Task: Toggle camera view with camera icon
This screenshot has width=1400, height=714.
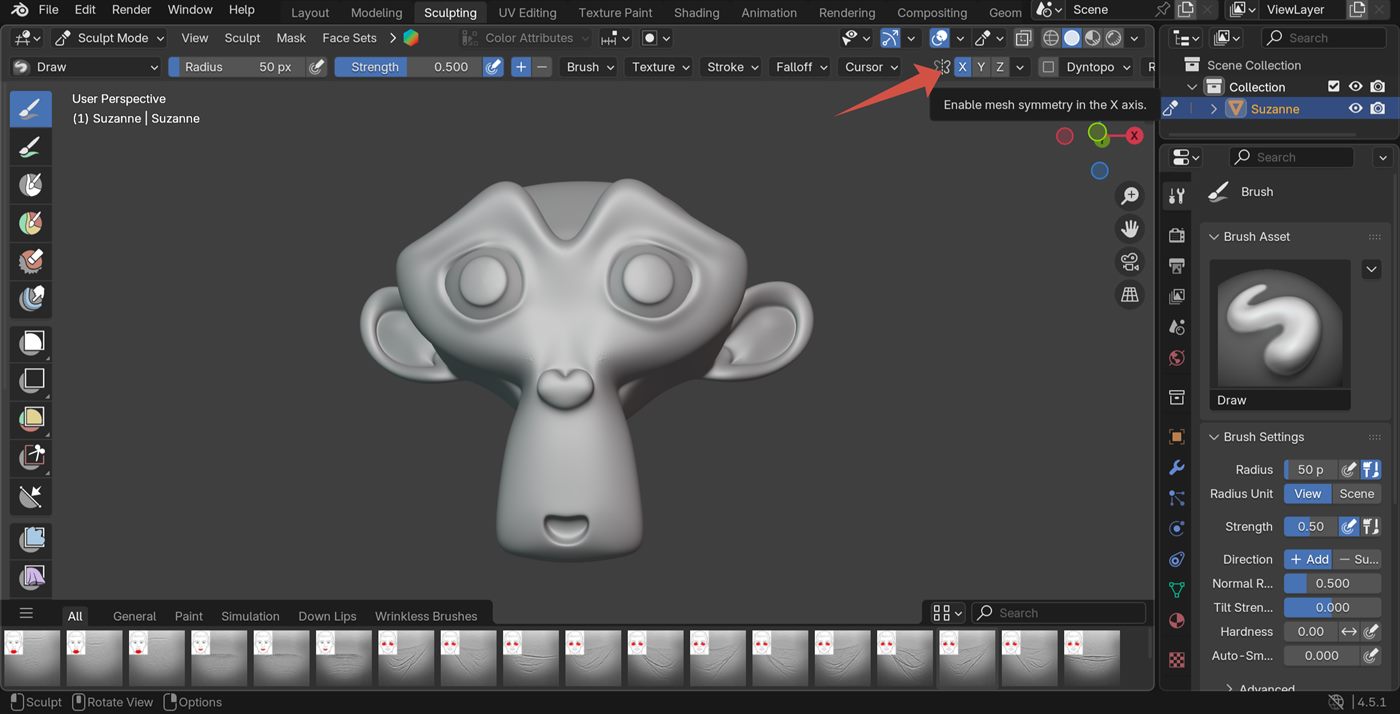Action: tap(1130, 262)
